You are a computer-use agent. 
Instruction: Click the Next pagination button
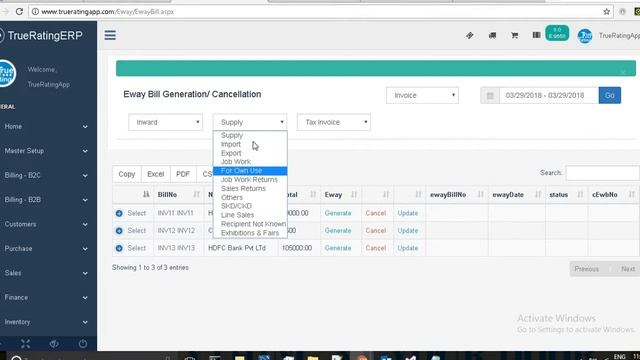(628, 269)
